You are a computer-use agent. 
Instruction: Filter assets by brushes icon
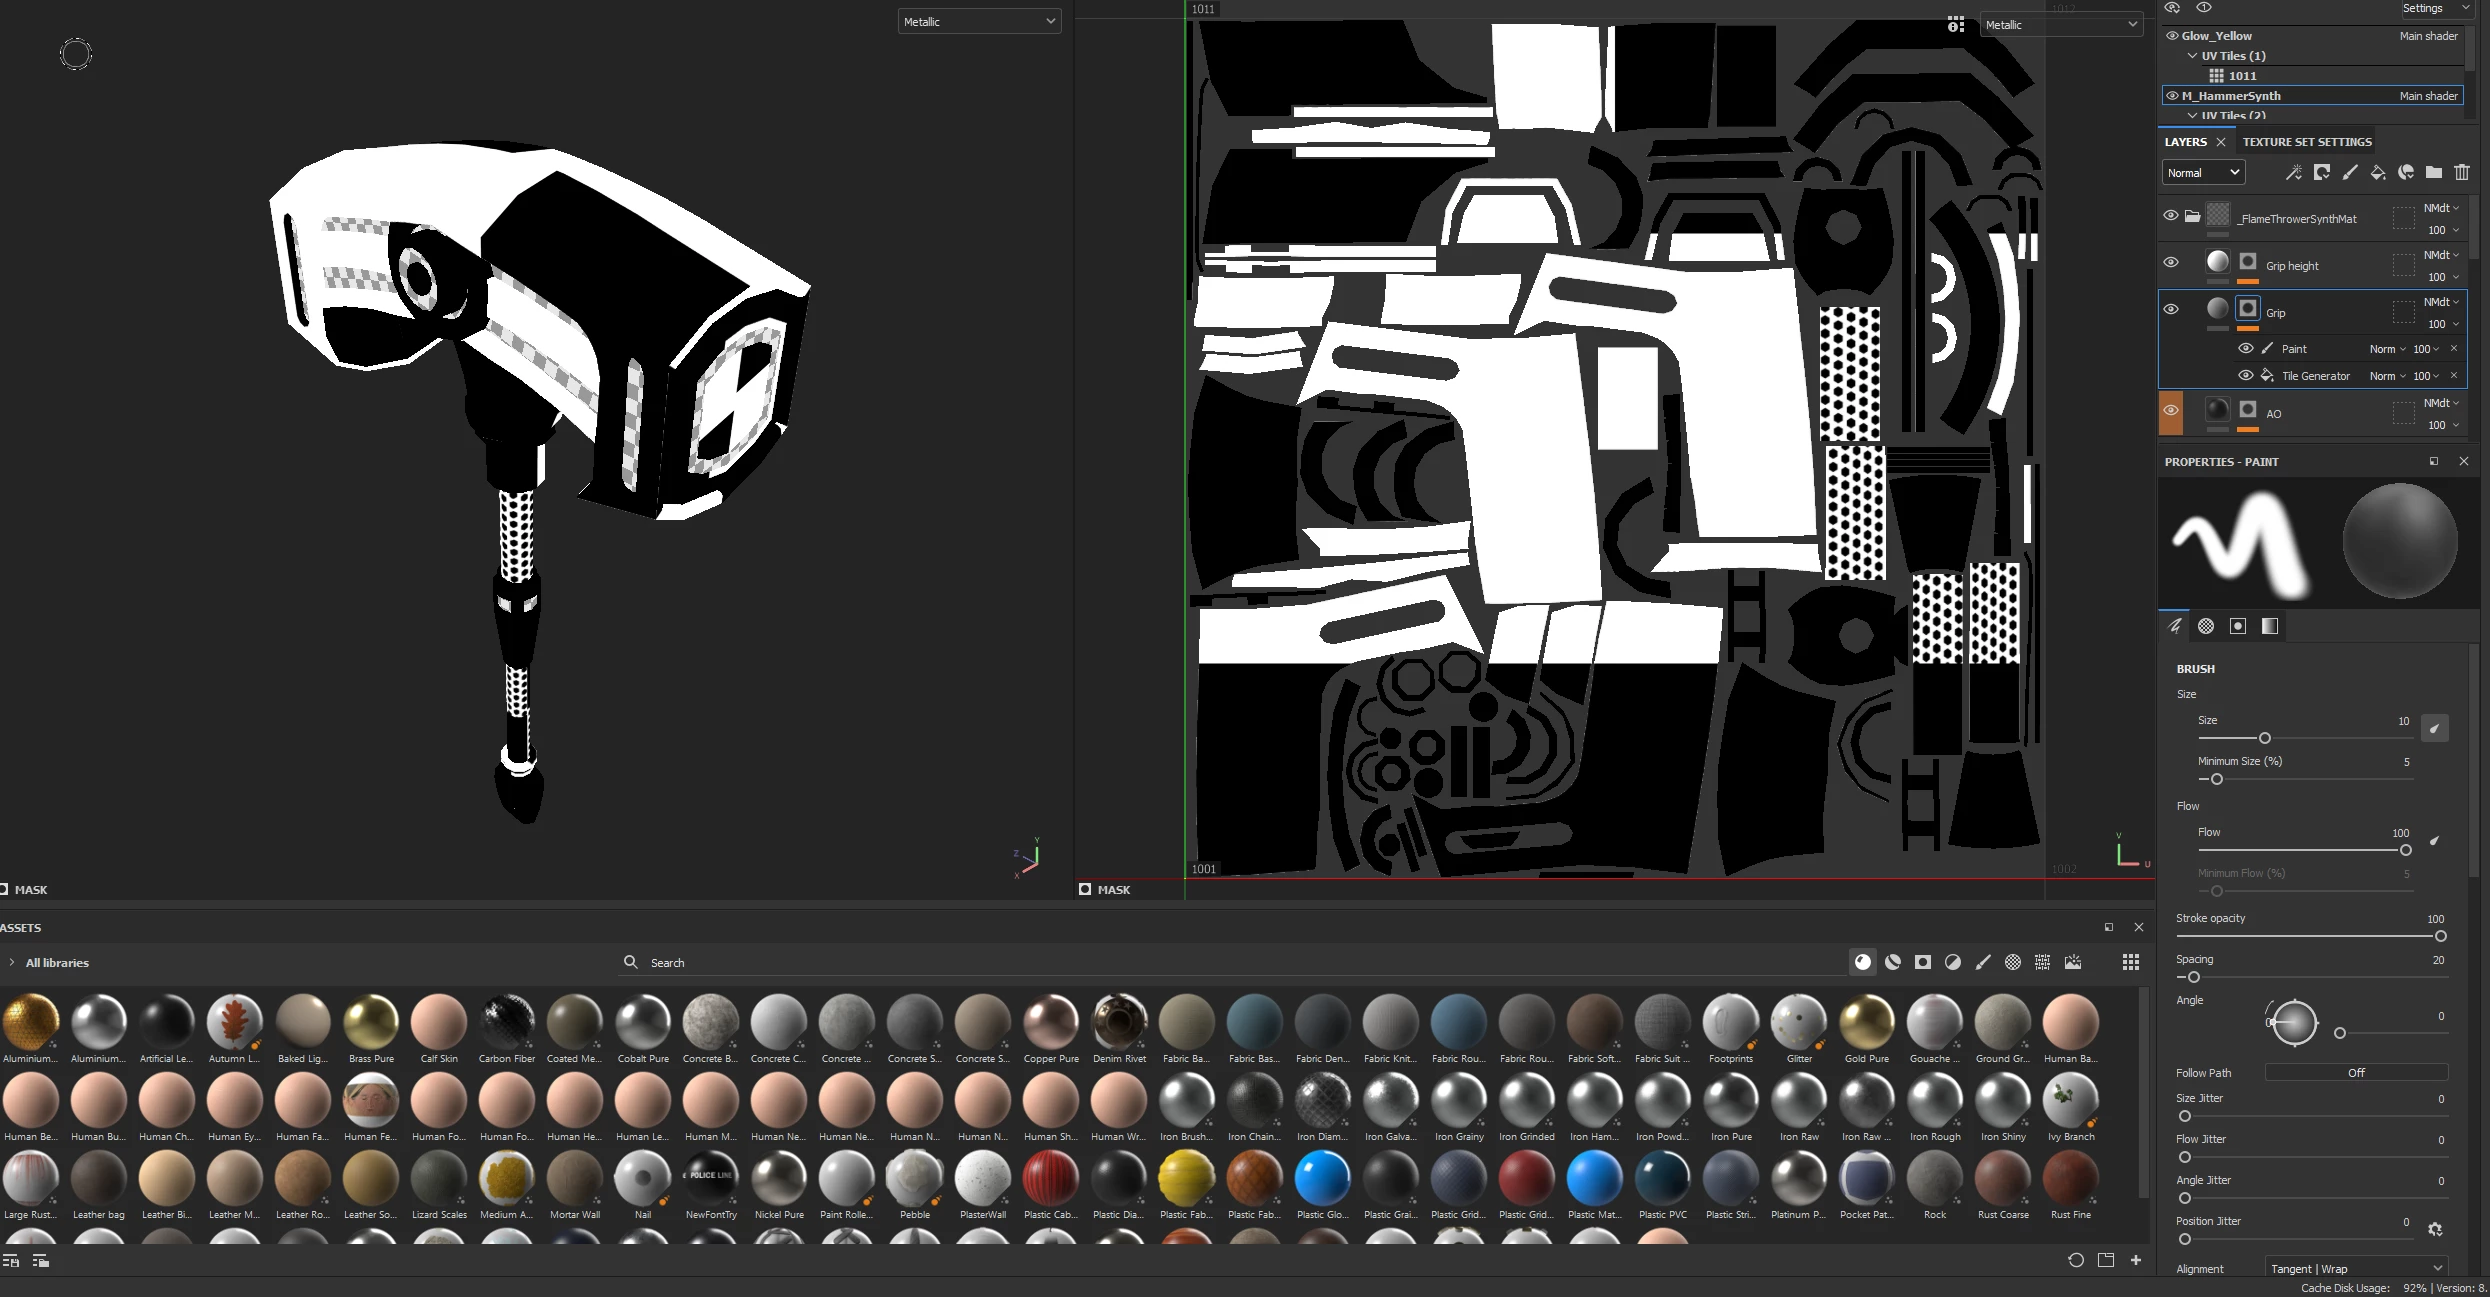click(1983, 962)
